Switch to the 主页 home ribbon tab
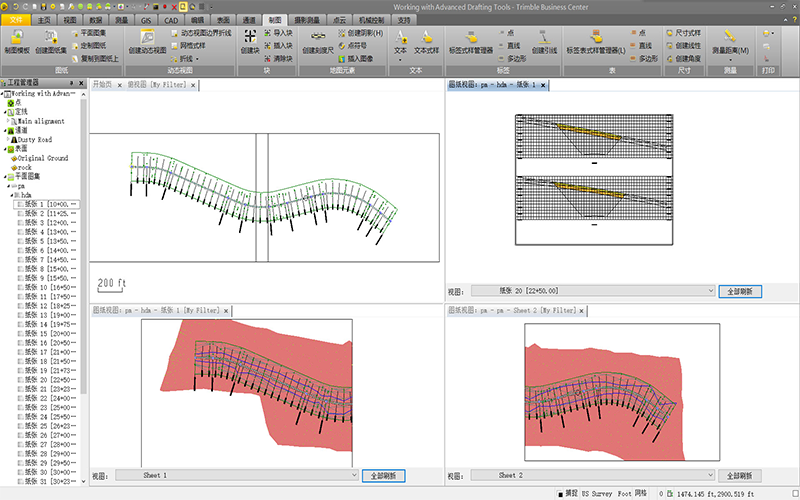The width and height of the screenshot is (800, 500). [x=44, y=20]
